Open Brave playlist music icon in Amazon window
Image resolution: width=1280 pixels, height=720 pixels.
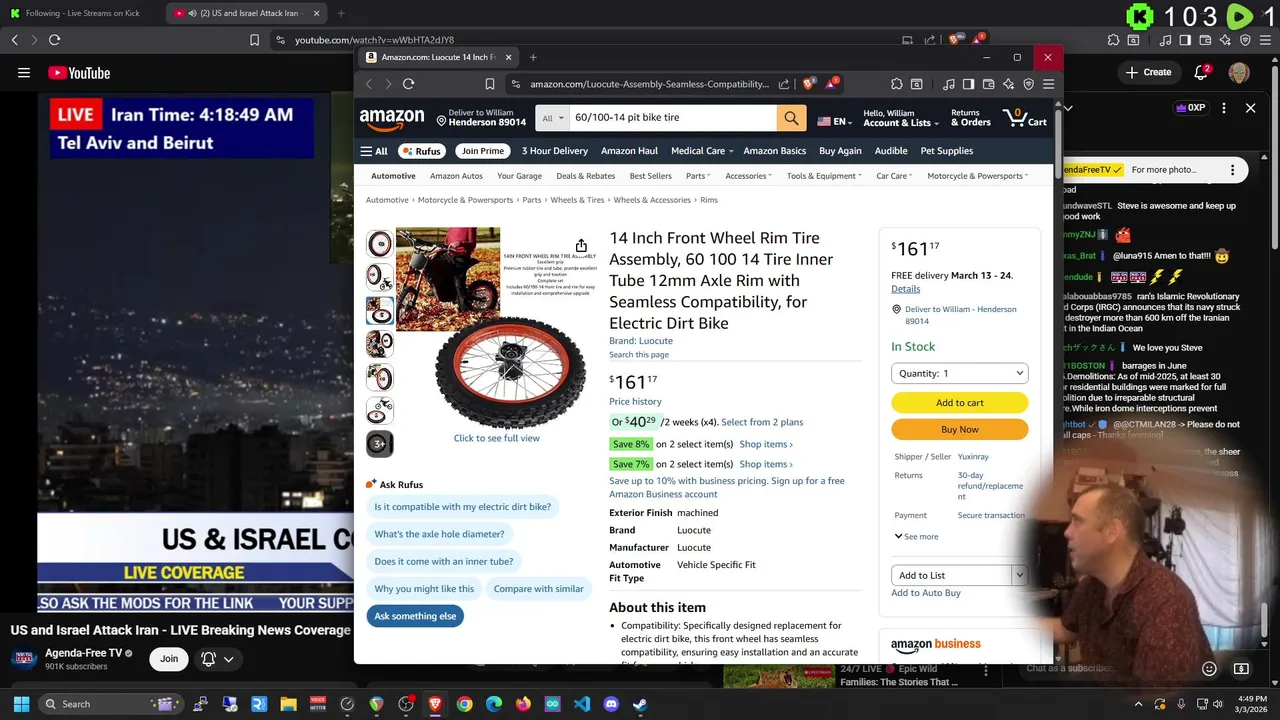click(948, 84)
